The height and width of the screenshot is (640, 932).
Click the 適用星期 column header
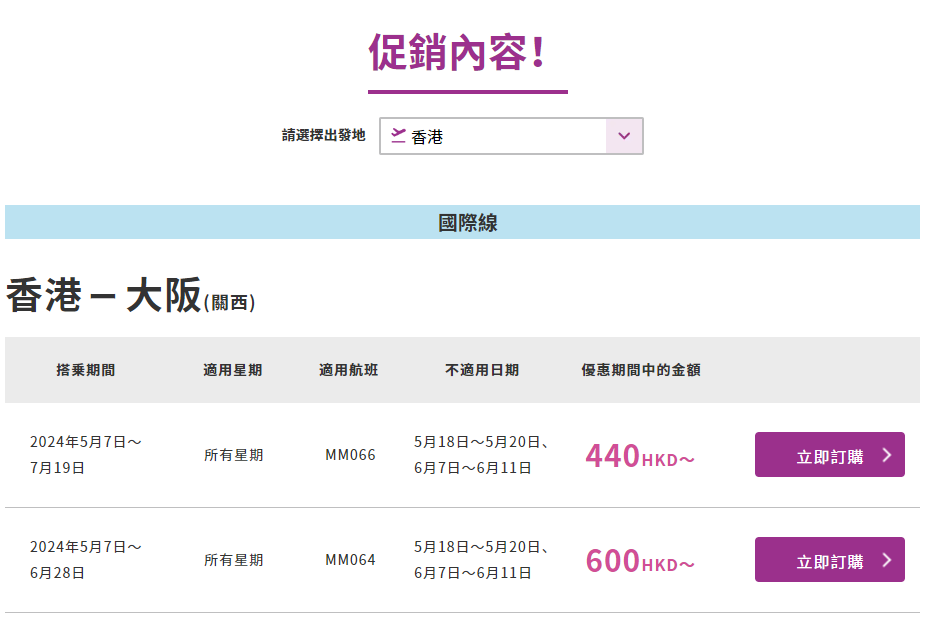coord(233,370)
